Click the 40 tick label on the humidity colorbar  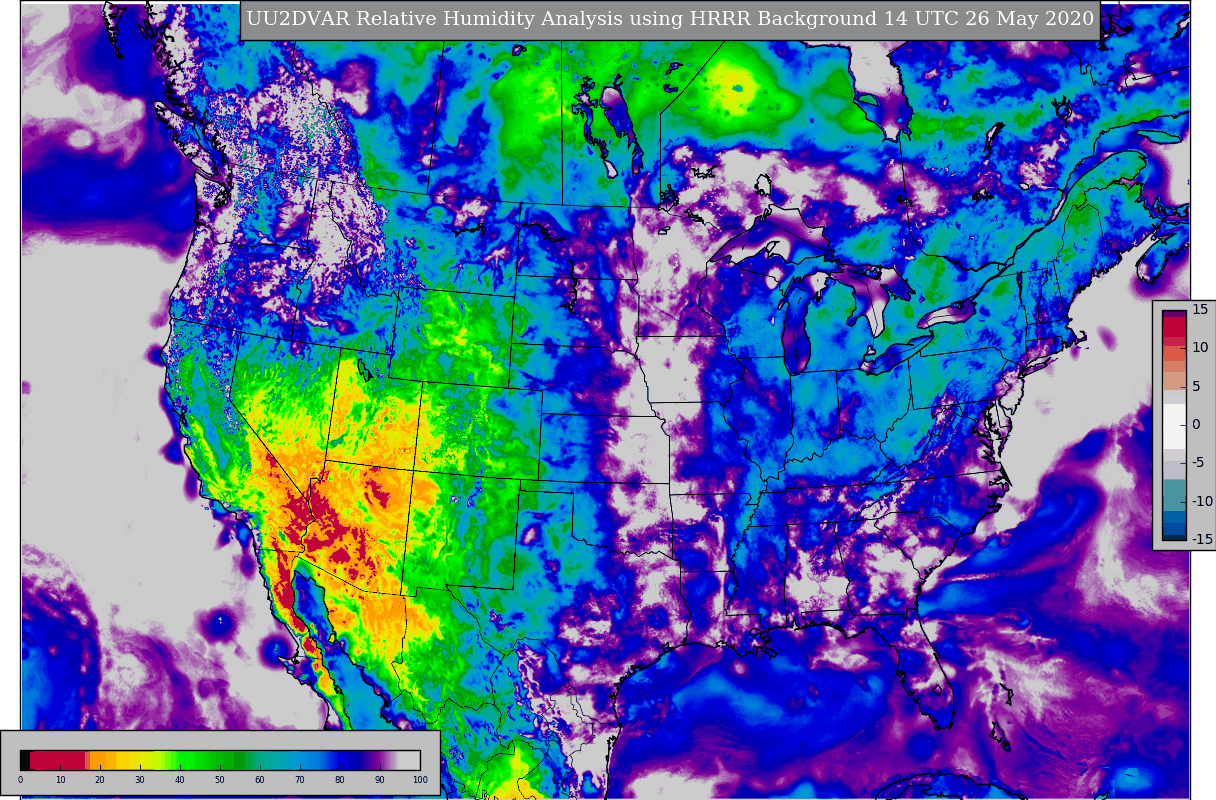[x=179, y=780]
